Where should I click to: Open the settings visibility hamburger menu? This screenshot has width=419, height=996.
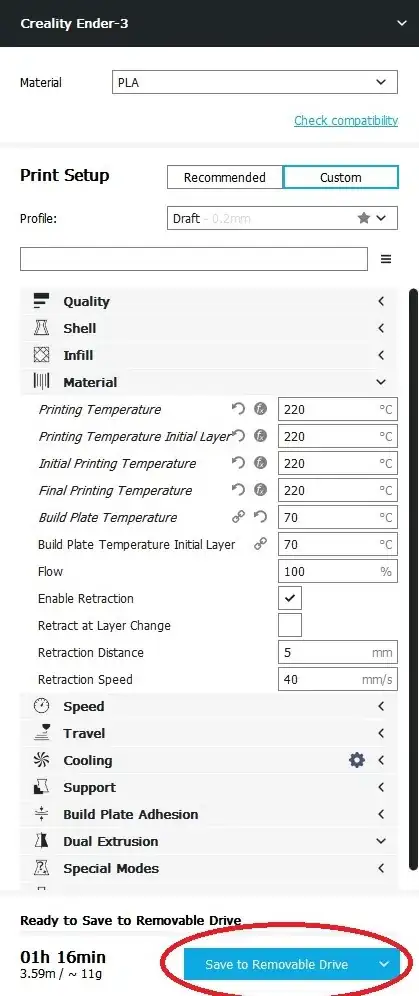coord(386,259)
